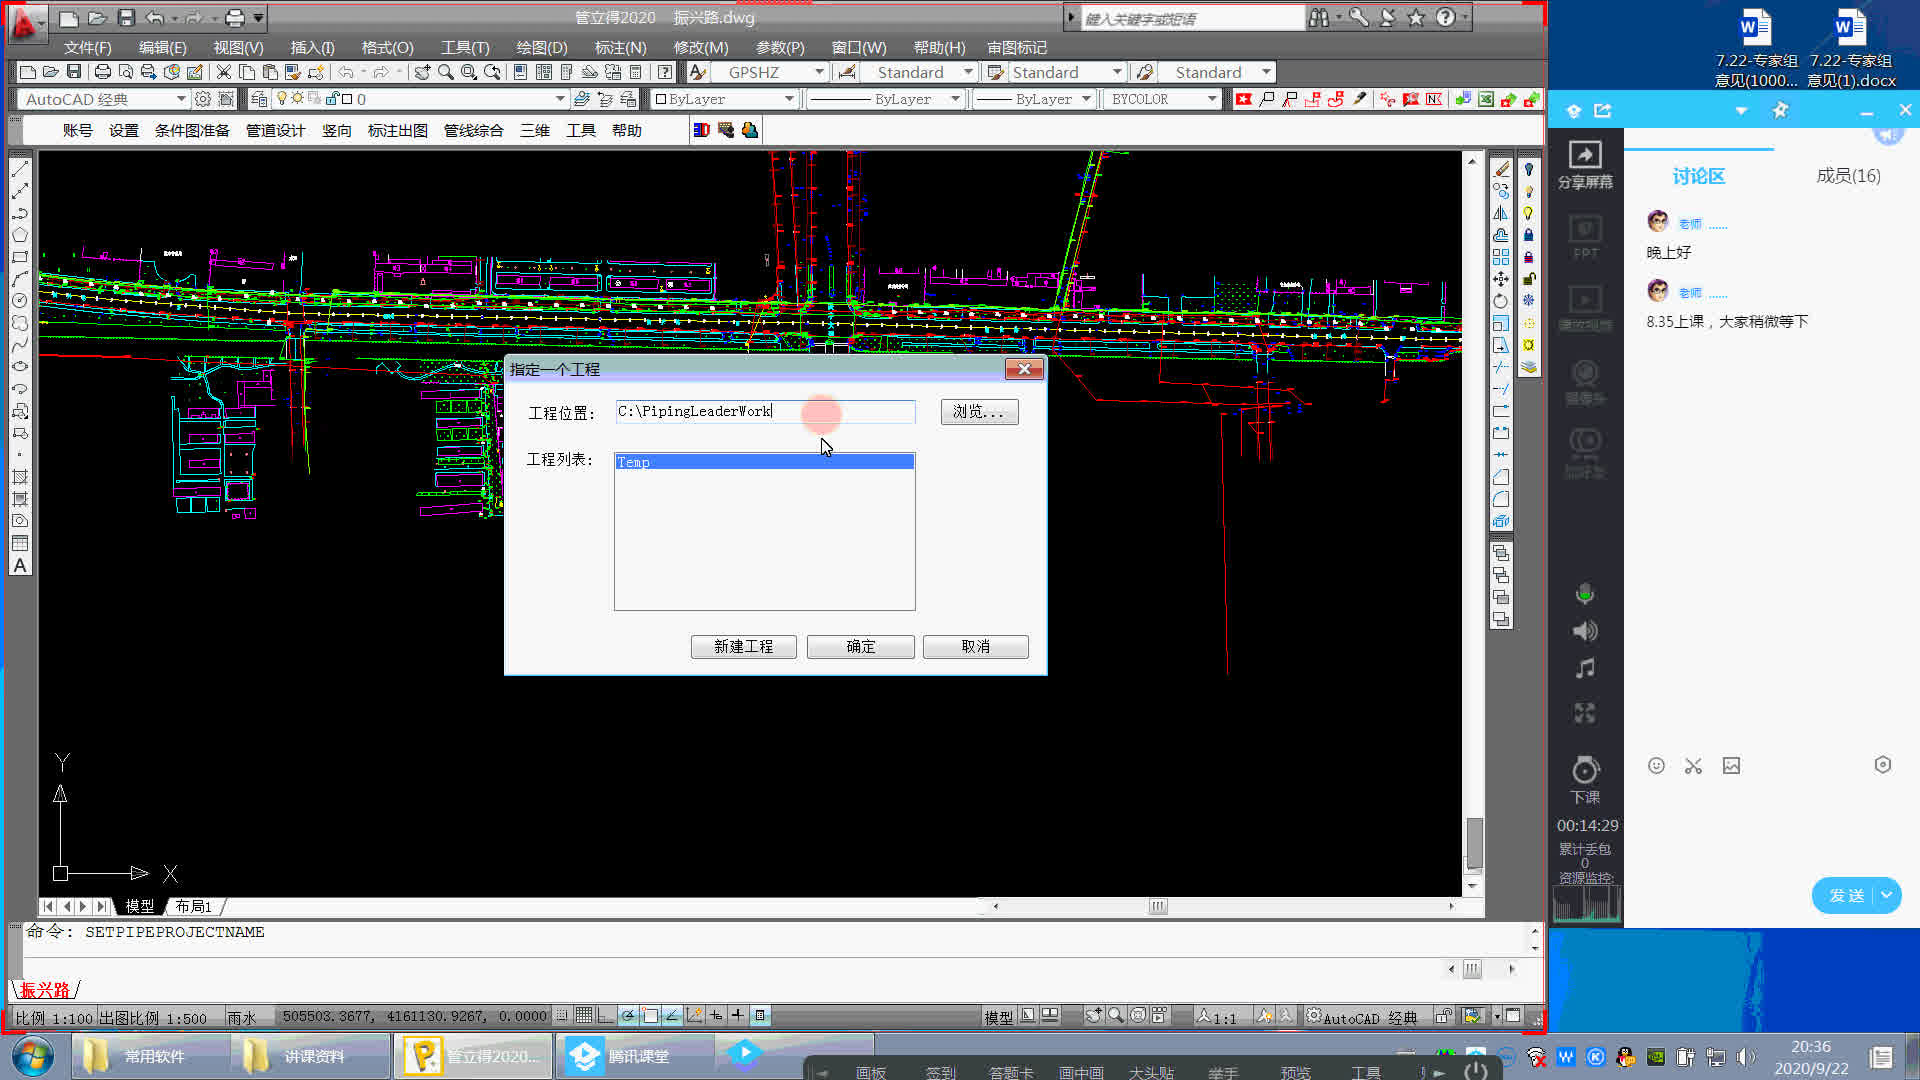
Task: Toggle ortho mode in status bar
Action: click(606, 1016)
